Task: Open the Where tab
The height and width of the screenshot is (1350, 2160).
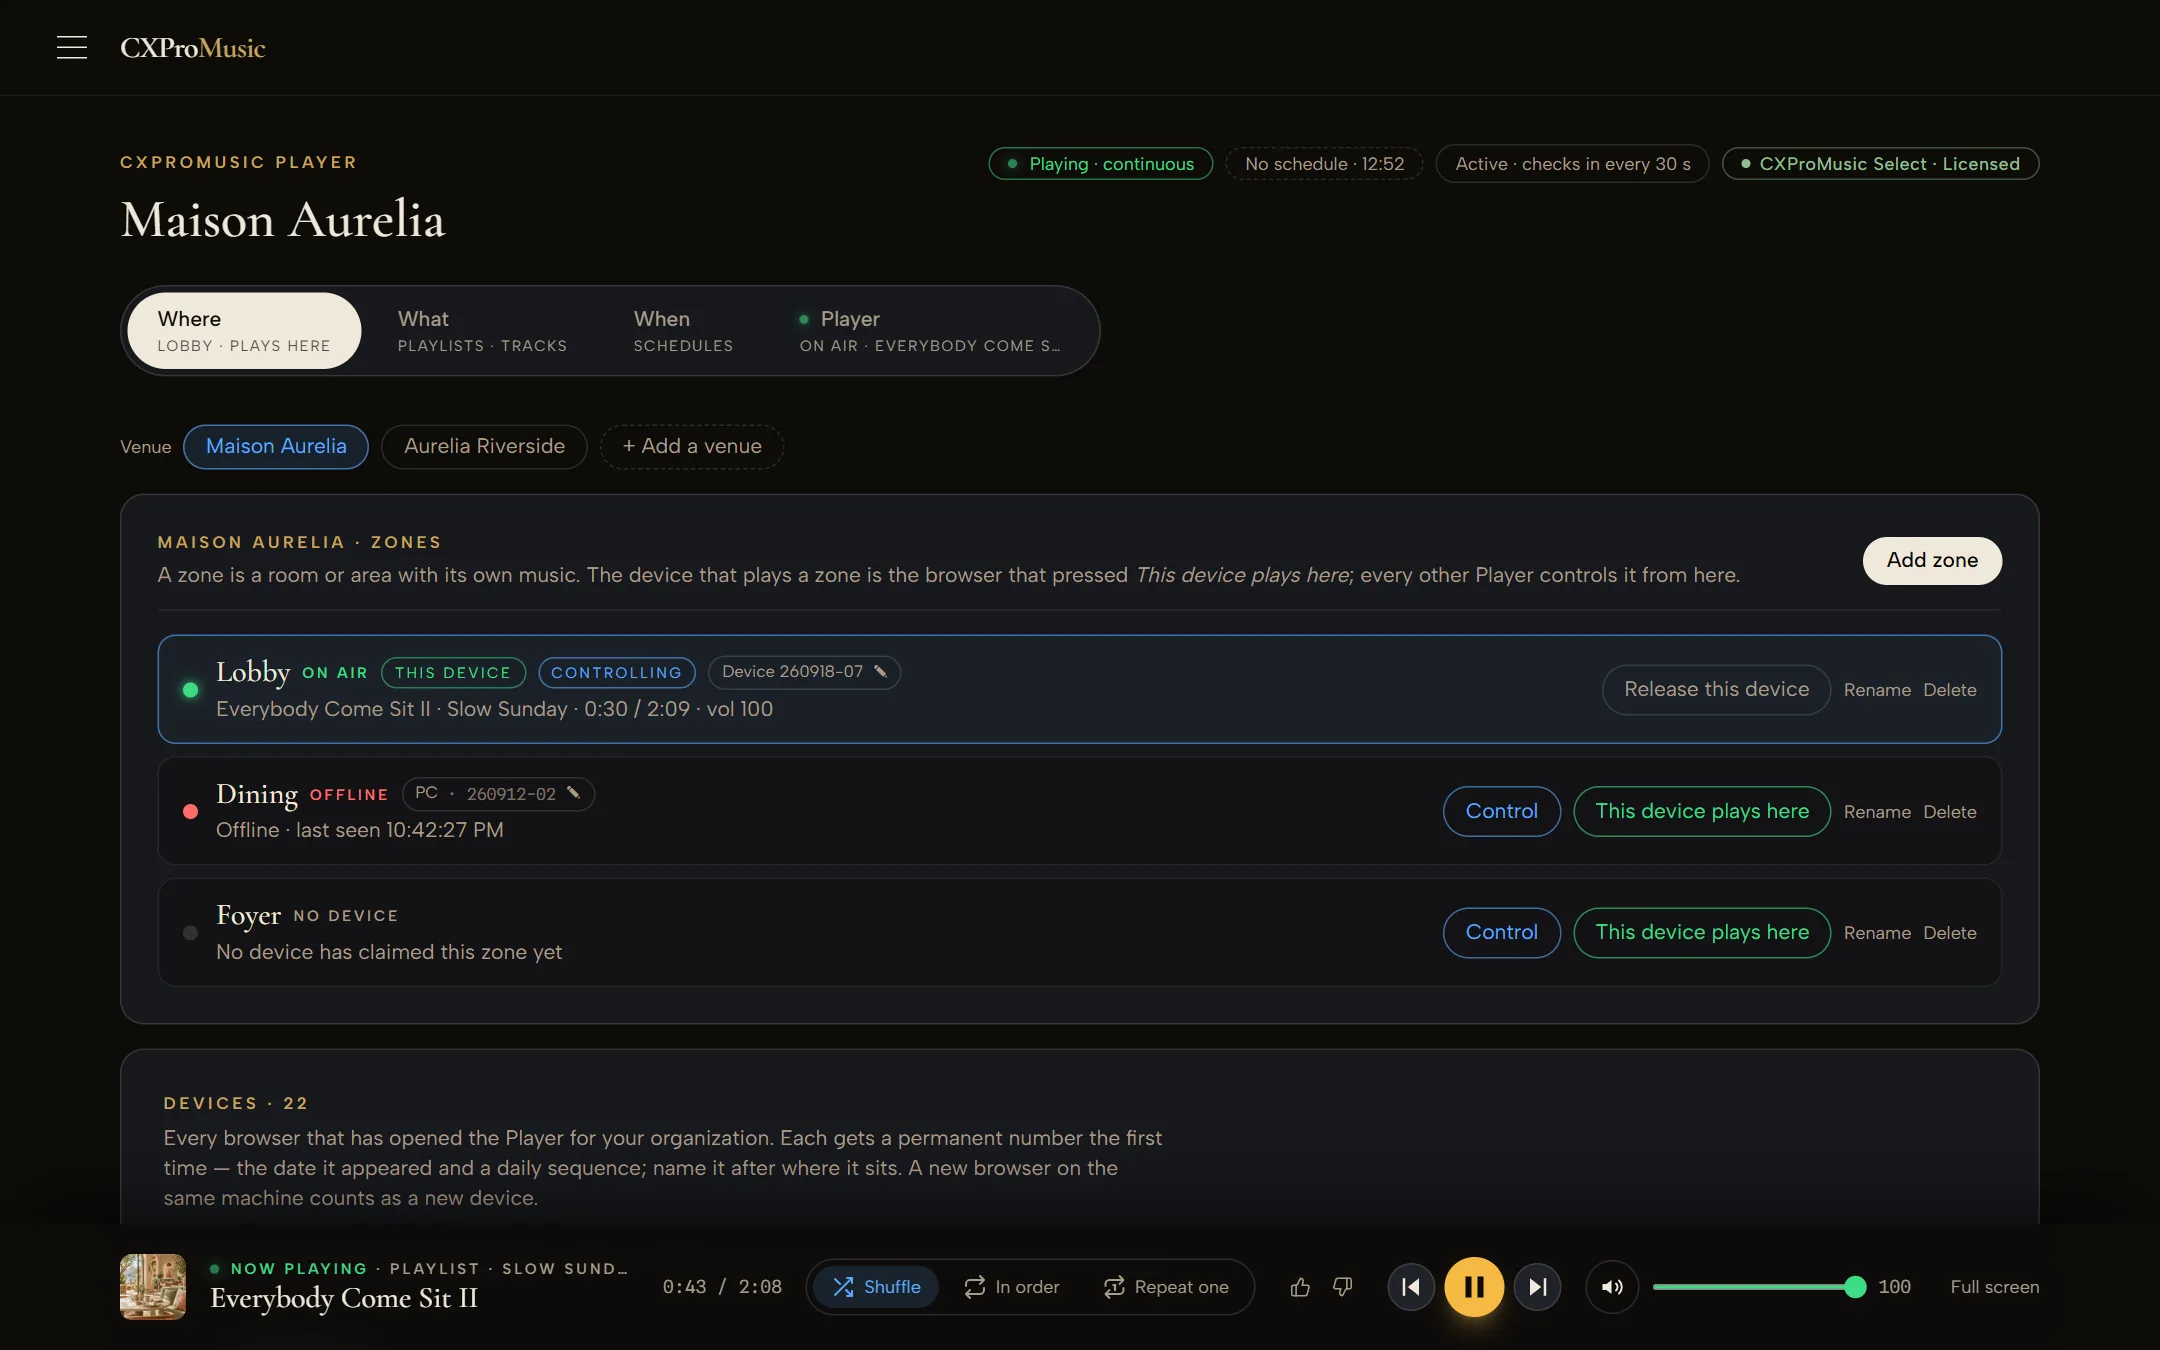Action: pos(244,331)
